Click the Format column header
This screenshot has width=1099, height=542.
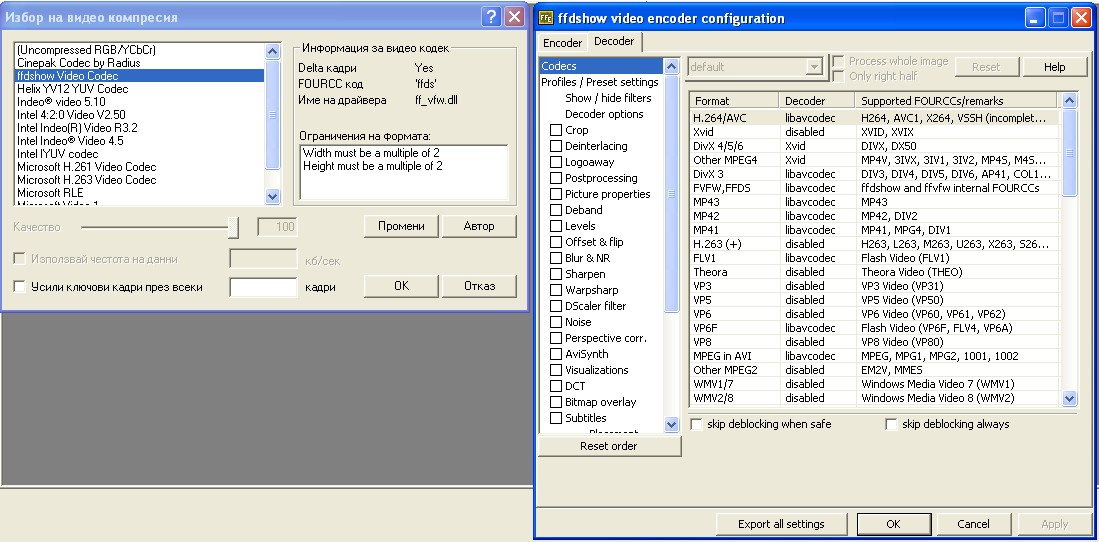click(x=734, y=101)
